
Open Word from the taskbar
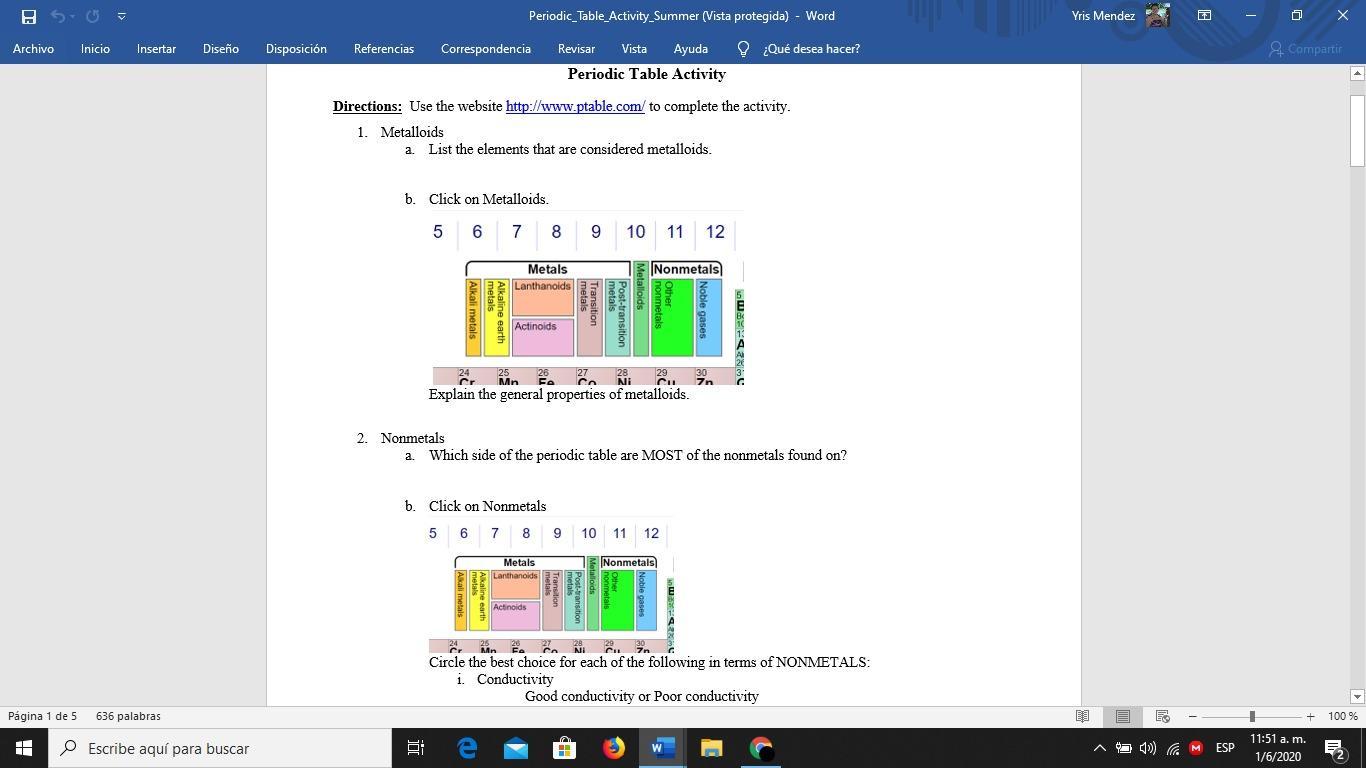coord(661,747)
